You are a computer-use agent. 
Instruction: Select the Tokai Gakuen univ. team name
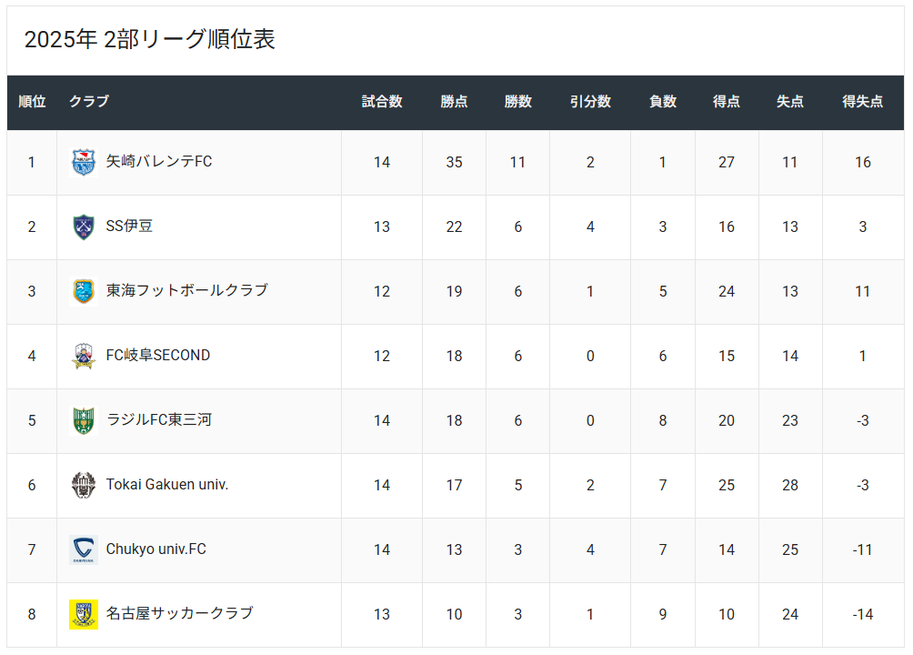[167, 484]
